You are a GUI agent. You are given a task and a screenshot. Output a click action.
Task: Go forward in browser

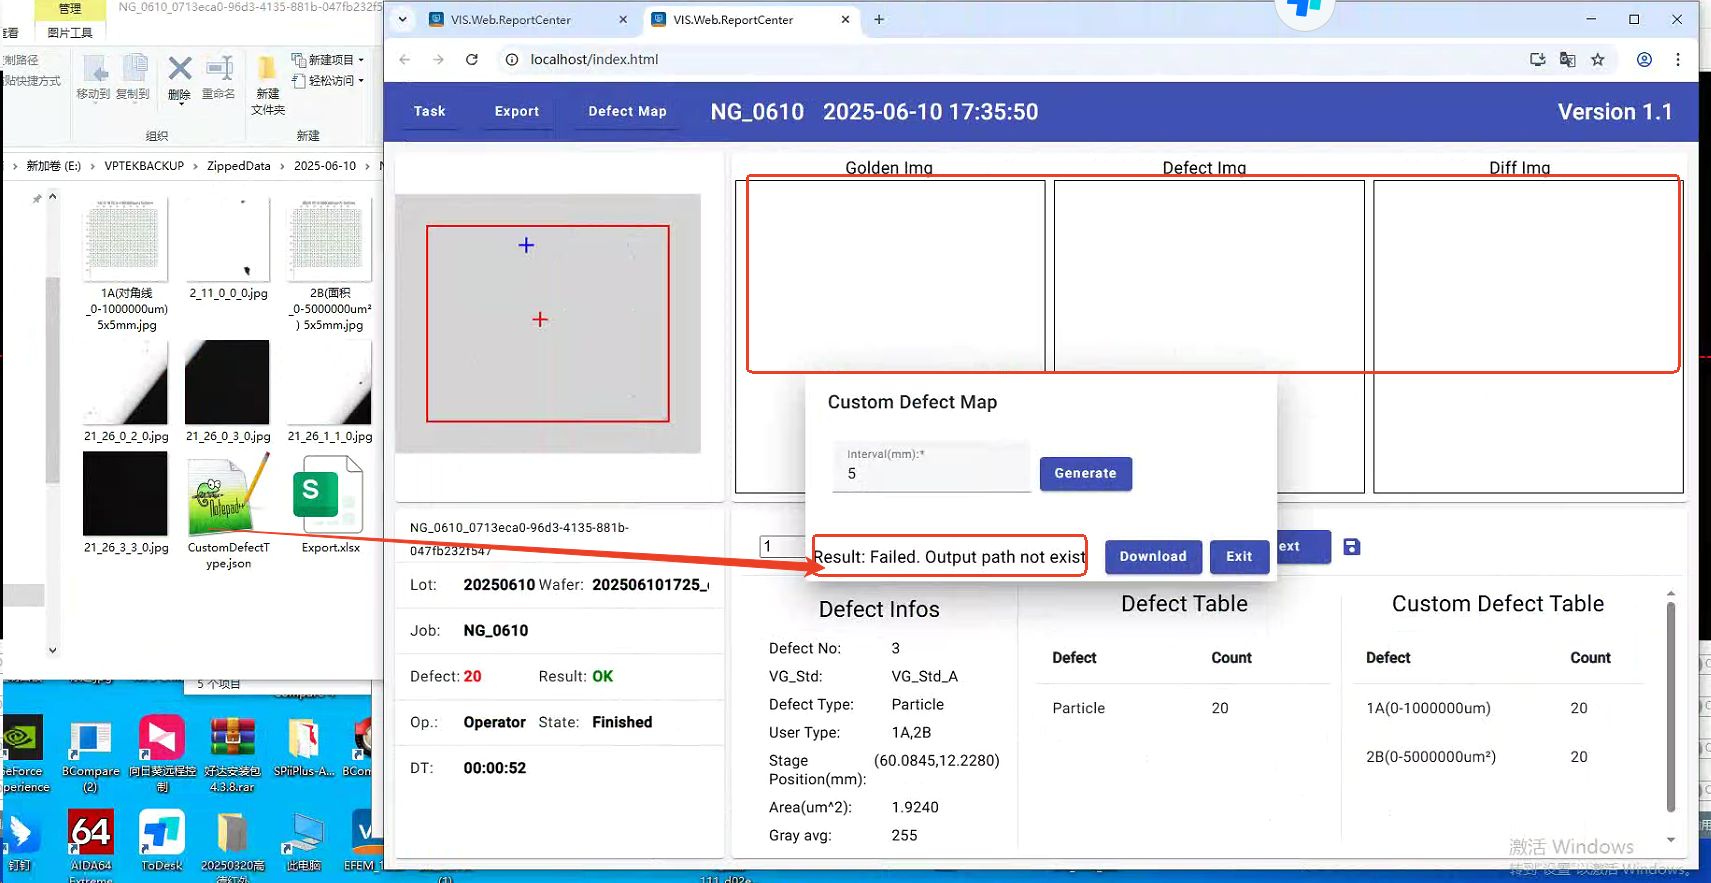tap(438, 59)
